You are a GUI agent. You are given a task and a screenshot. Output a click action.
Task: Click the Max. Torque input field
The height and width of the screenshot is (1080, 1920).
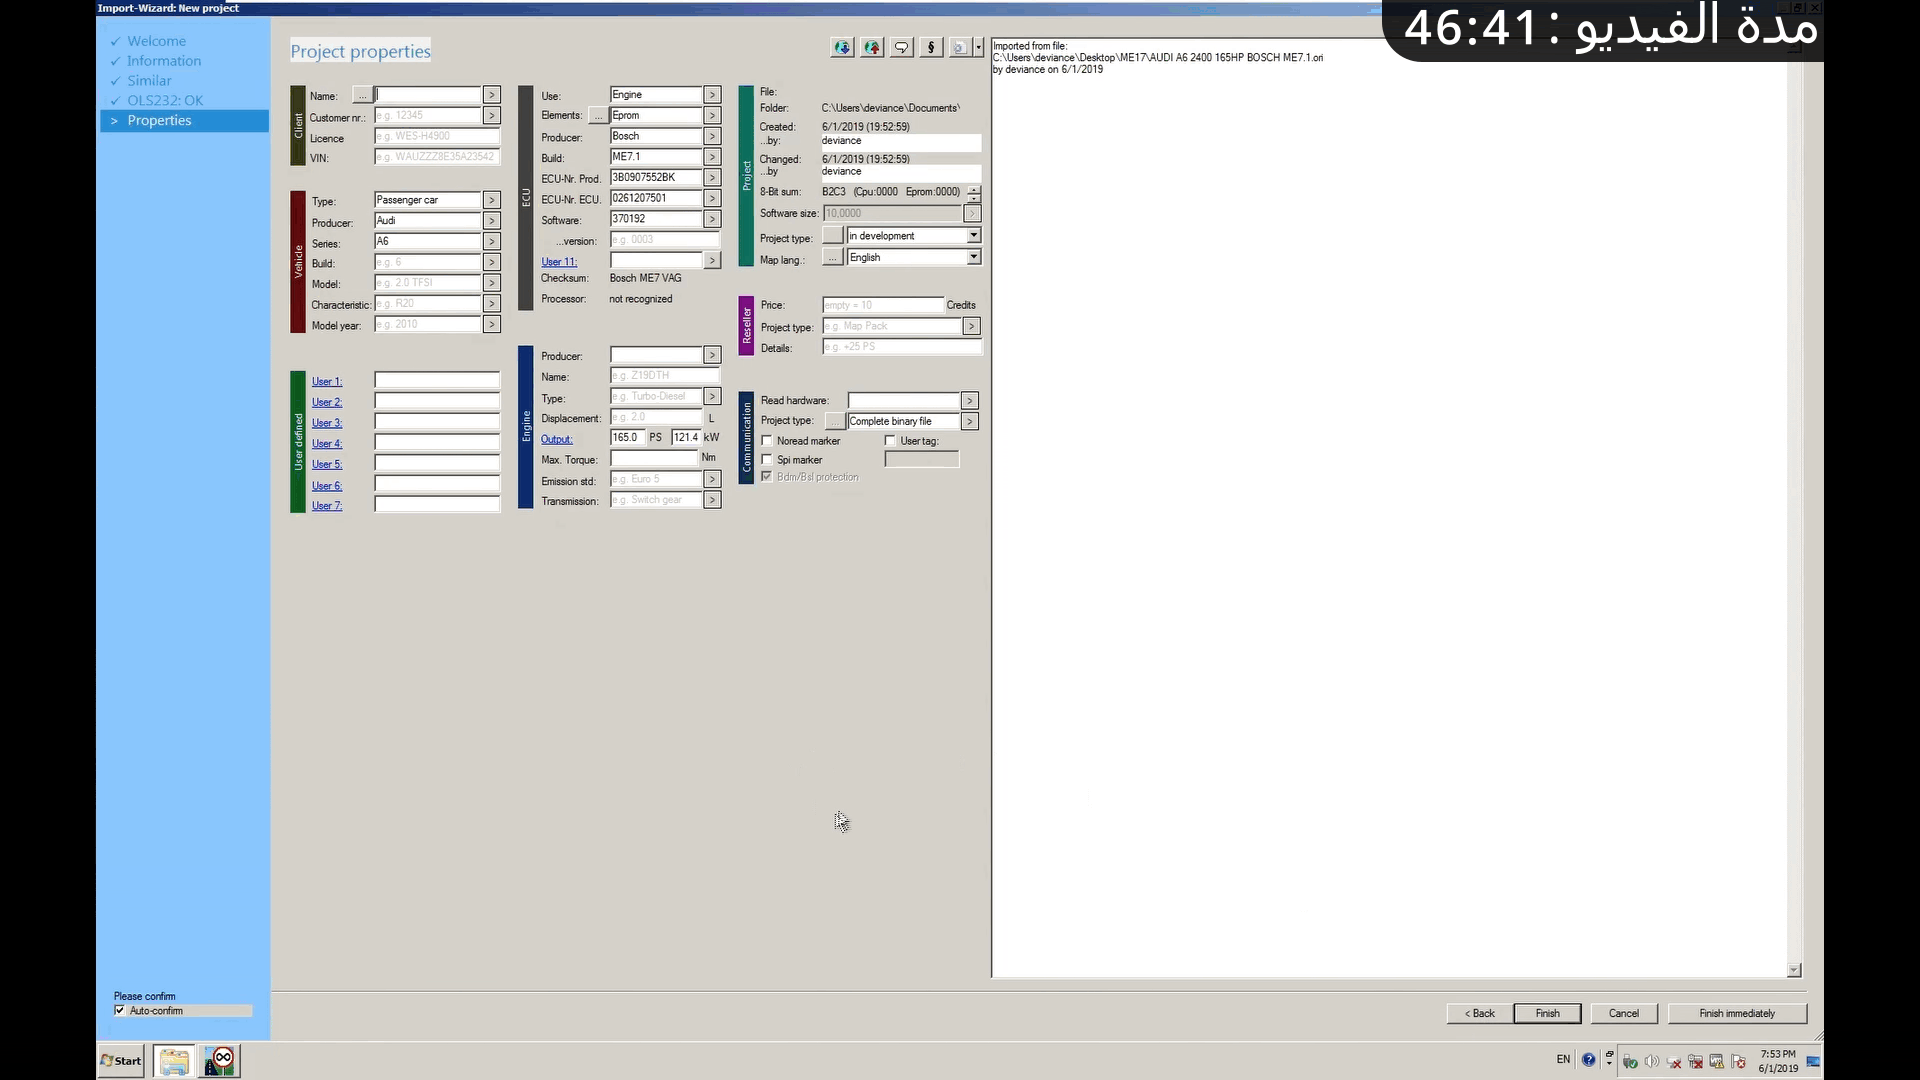click(654, 459)
